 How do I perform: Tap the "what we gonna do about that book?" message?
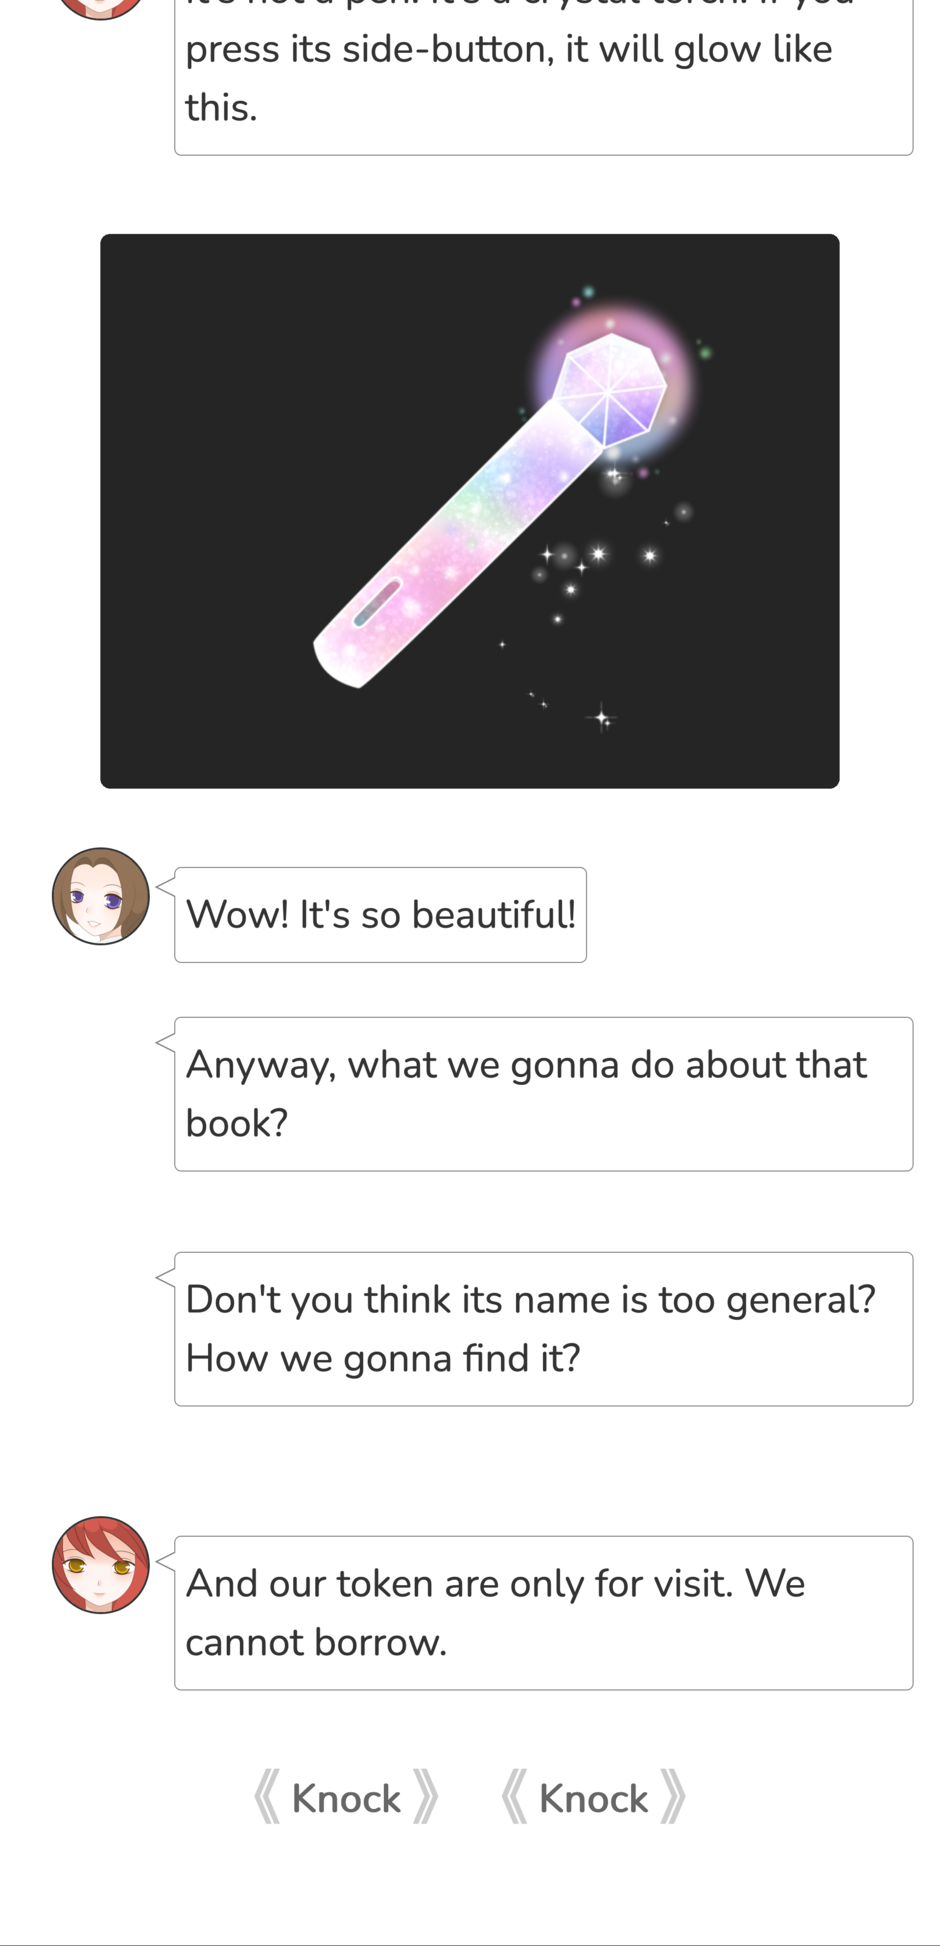[x=543, y=1093]
